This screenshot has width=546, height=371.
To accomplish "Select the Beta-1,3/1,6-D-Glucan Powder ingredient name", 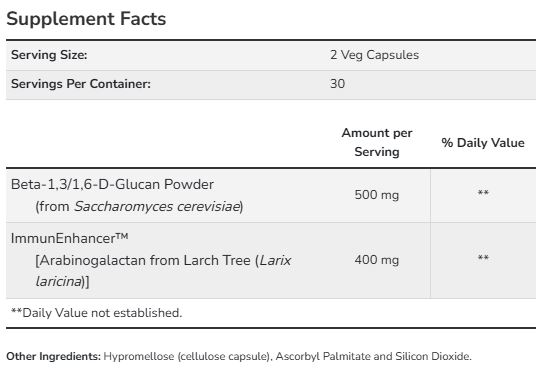I will (x=112, y=184).
